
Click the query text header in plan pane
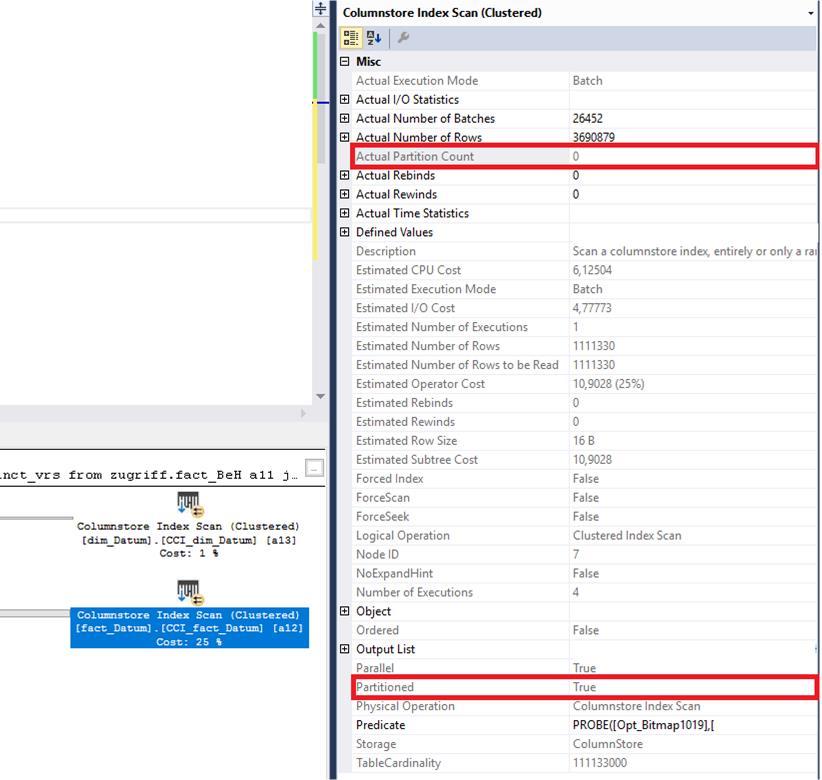tap(150, 475)
